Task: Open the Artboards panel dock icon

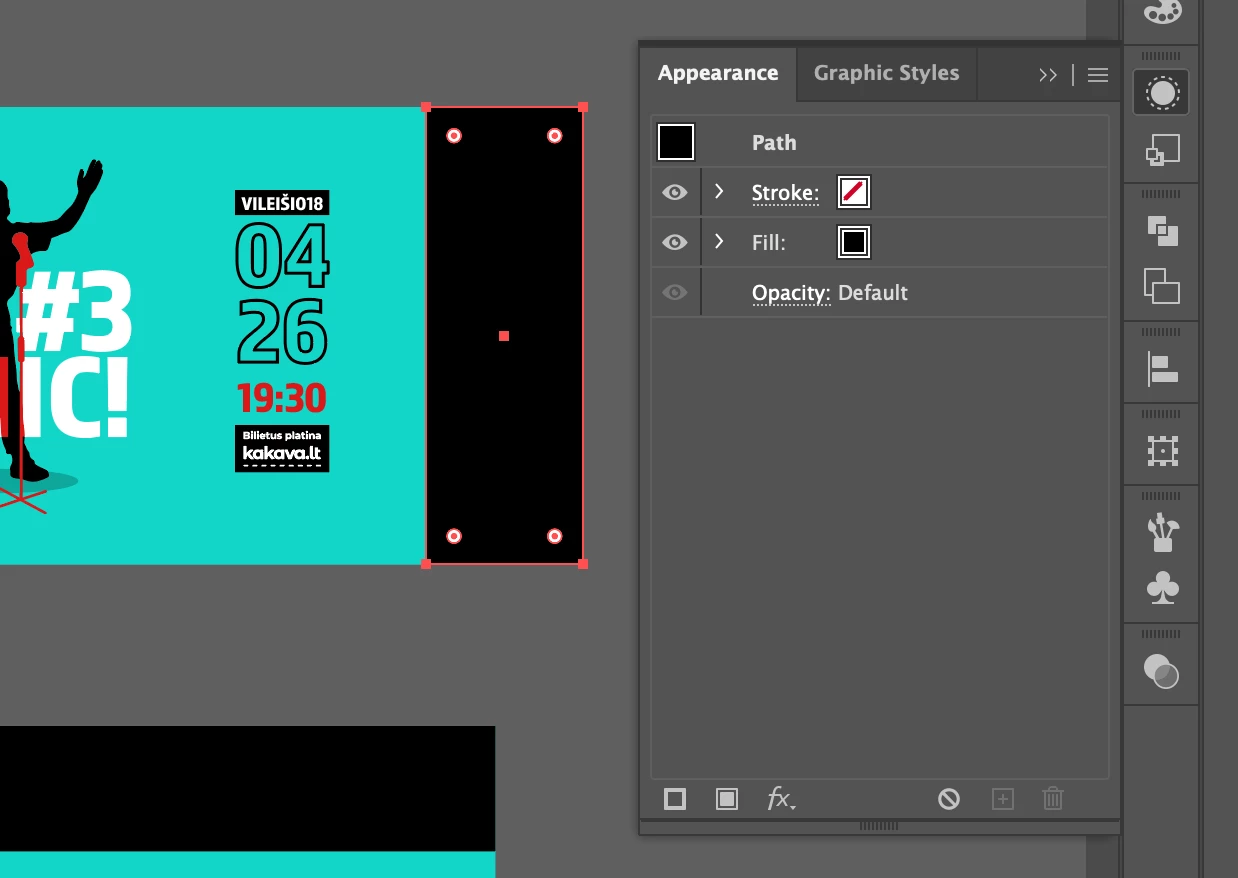Action: pyautogui.click(x=1162, y=287)
